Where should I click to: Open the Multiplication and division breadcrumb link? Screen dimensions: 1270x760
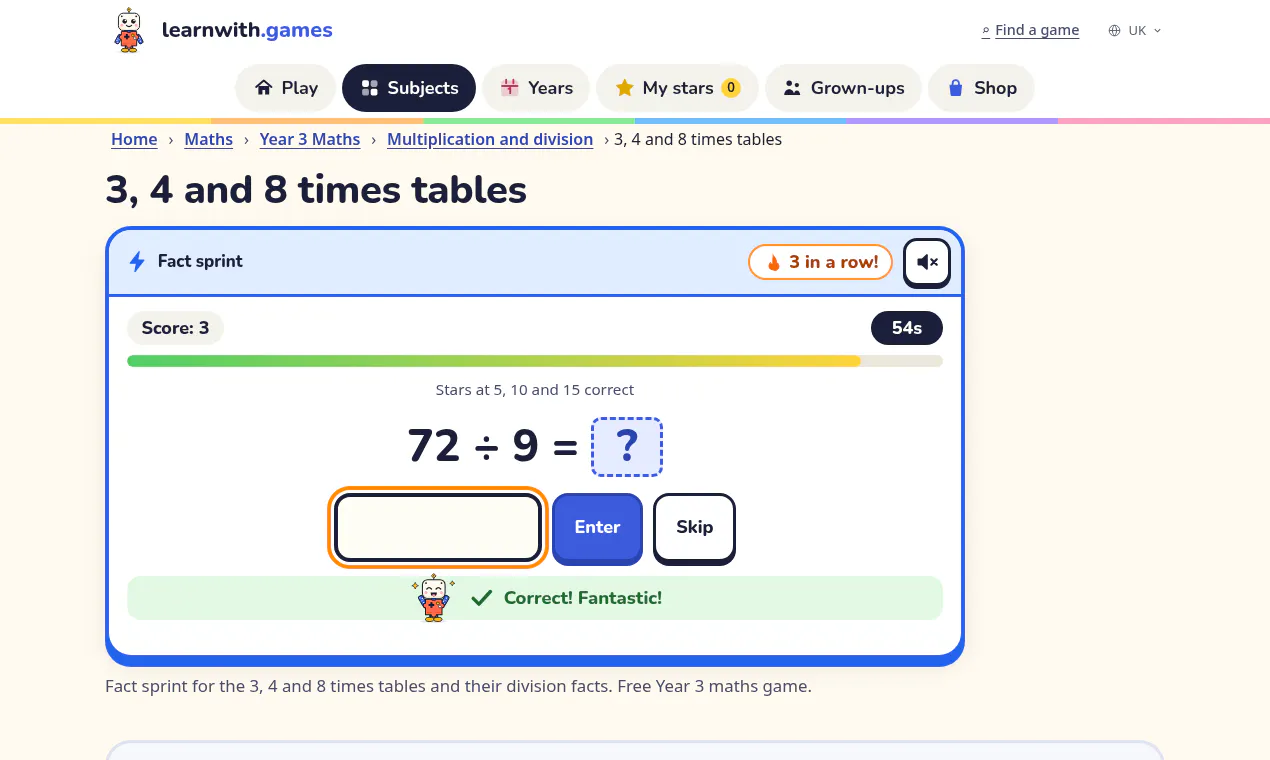(490, 139)
